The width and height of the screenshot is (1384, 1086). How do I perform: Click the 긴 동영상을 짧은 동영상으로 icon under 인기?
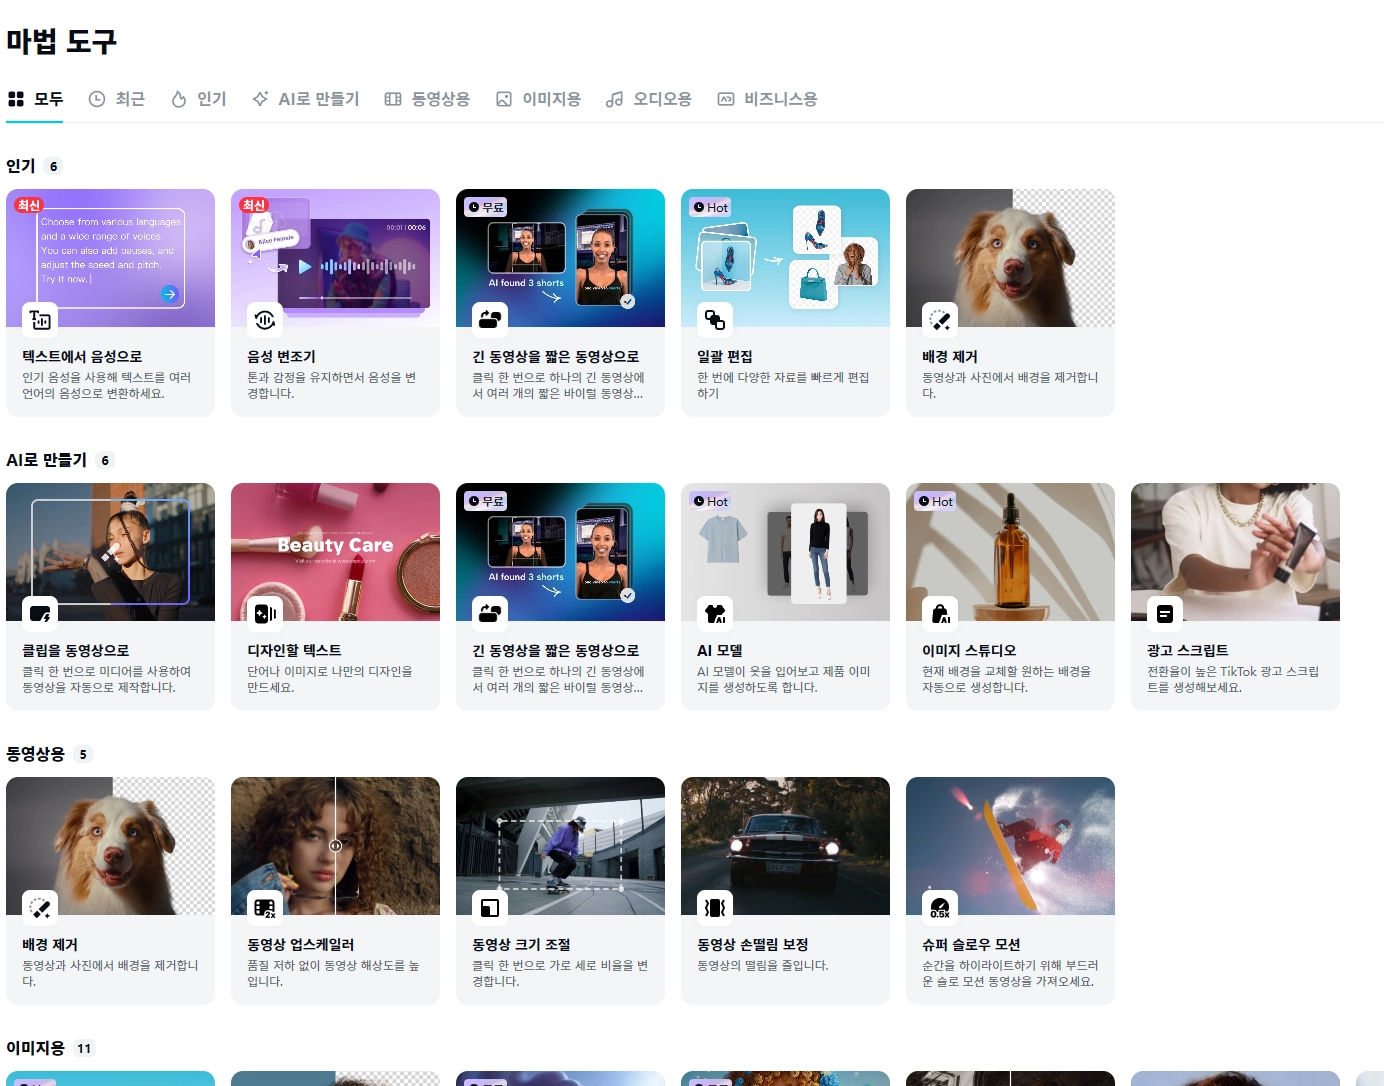pos(490,320)
